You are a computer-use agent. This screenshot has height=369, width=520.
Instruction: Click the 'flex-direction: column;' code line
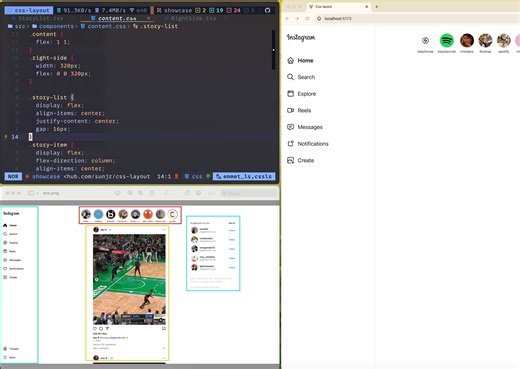[75, 161]
